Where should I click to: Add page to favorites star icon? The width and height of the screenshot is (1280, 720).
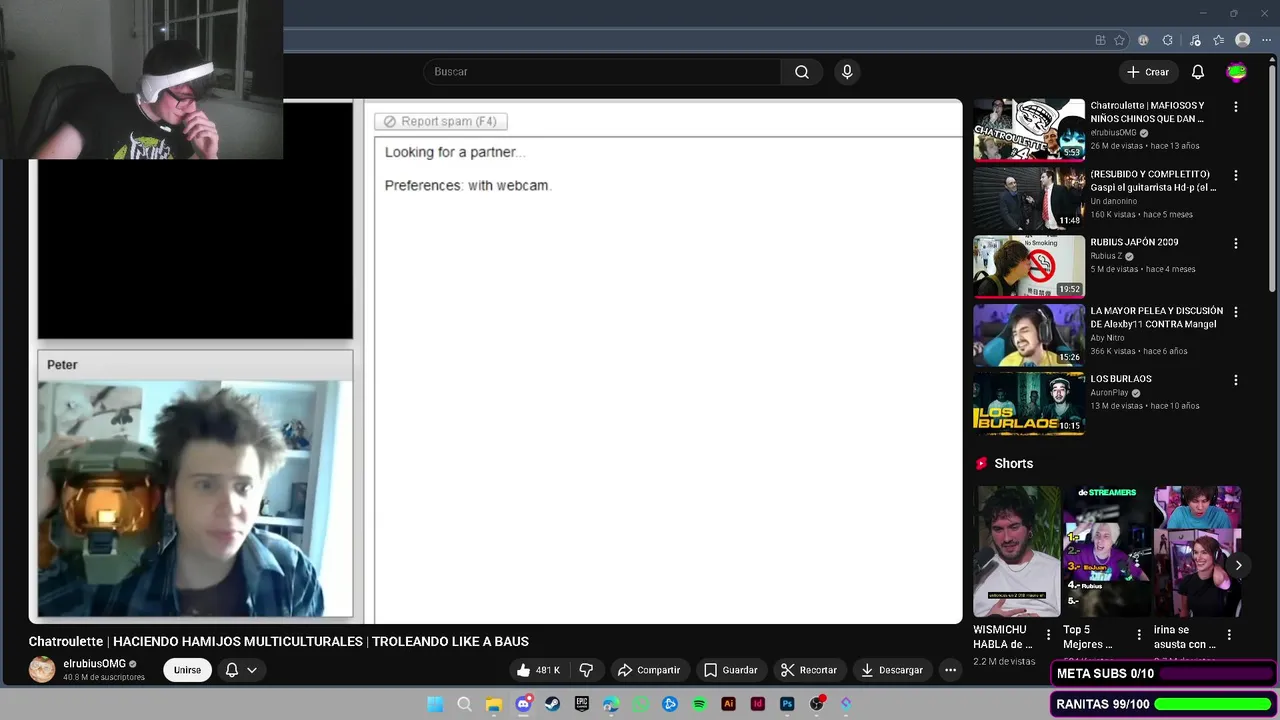[1119, 41]
